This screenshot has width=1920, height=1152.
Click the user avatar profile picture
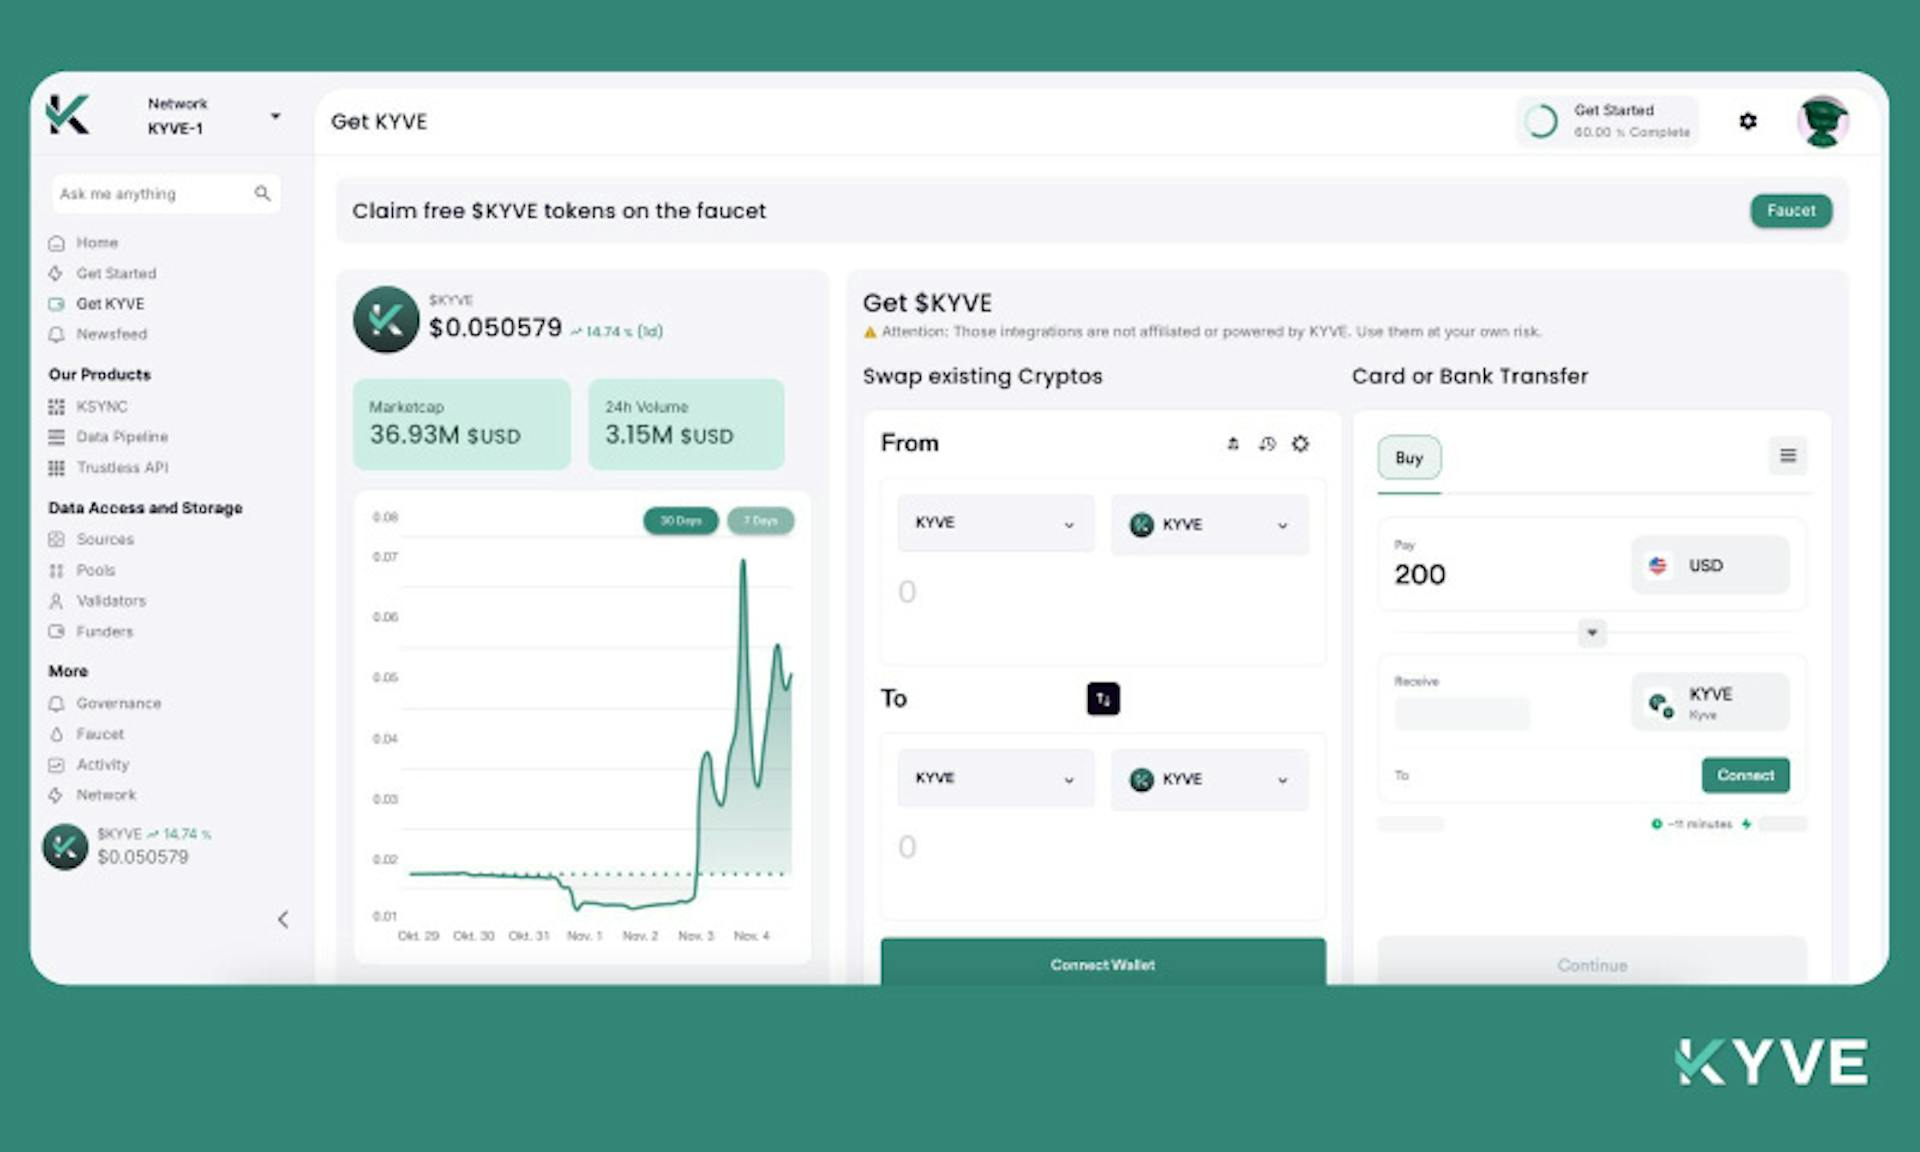coord(1822,121)
